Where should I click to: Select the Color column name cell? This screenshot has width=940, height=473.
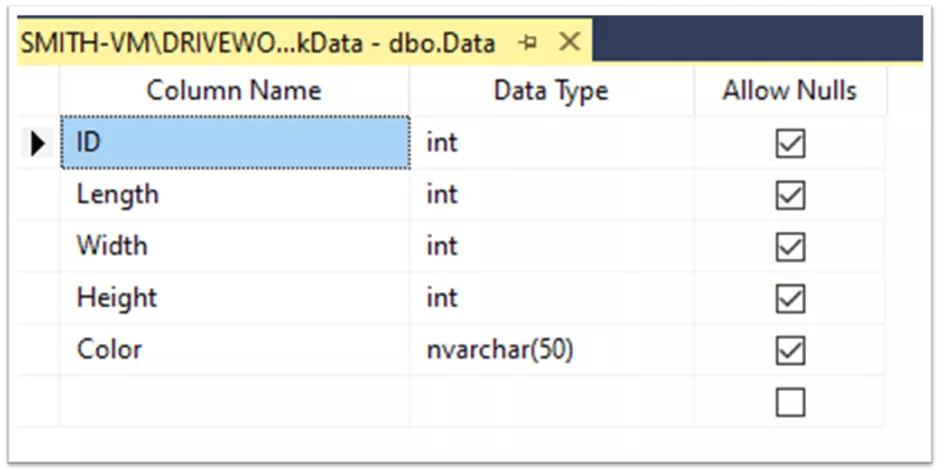[234, 350]
